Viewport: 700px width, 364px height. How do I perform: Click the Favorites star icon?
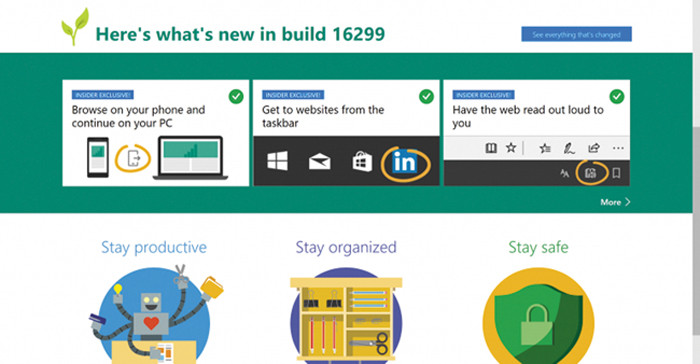click(x=511, y=148)
